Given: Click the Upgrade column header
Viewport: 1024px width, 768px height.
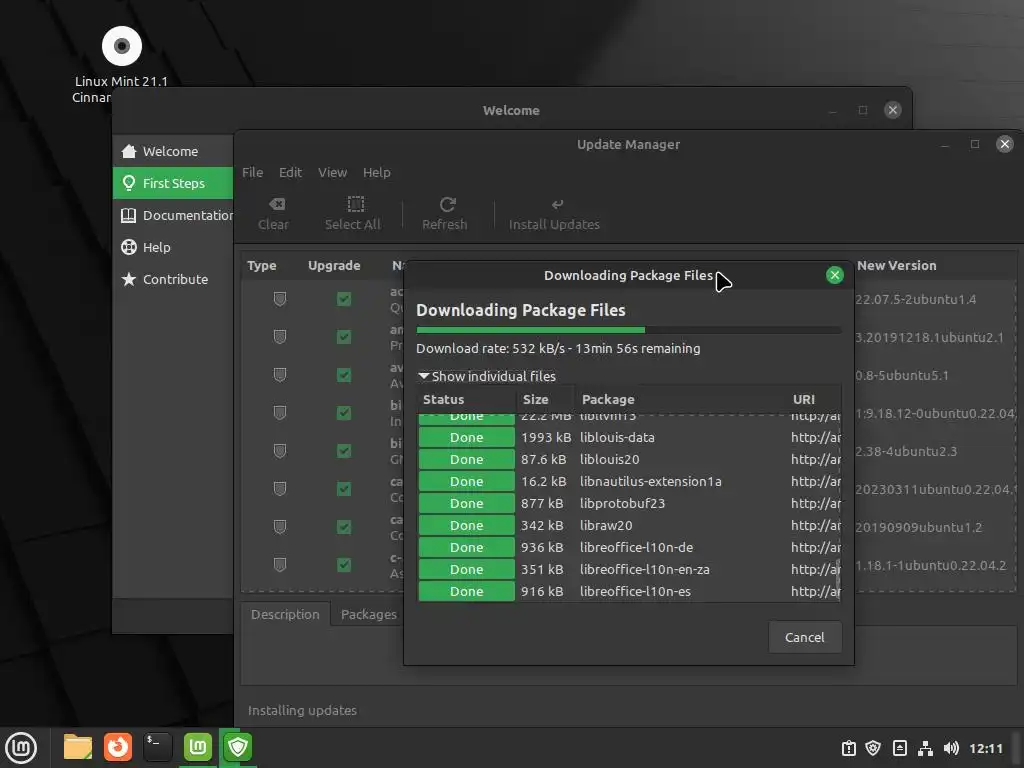Looking at the screenshot, I should coord(334,266).
